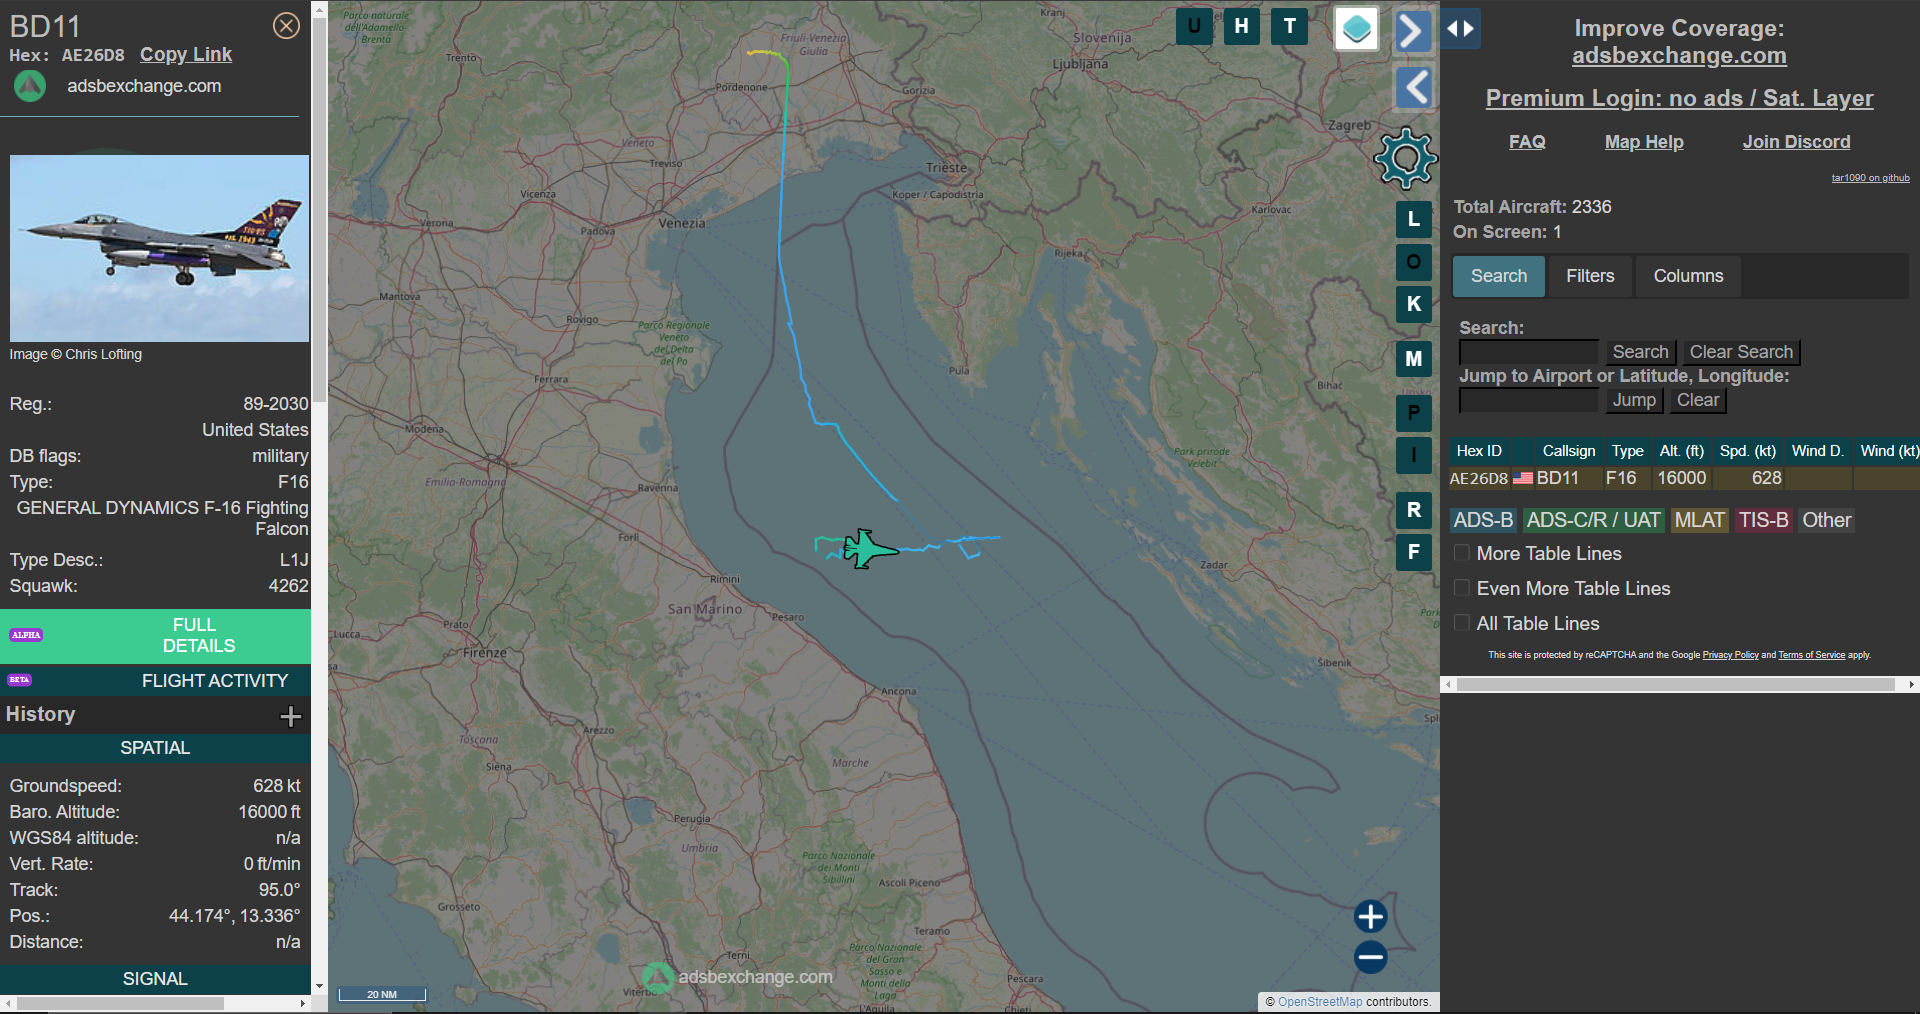This screenshot has width=1920, height=1014.
Task: Toggle the MLAT source filter
Action: pos(1699,520)
